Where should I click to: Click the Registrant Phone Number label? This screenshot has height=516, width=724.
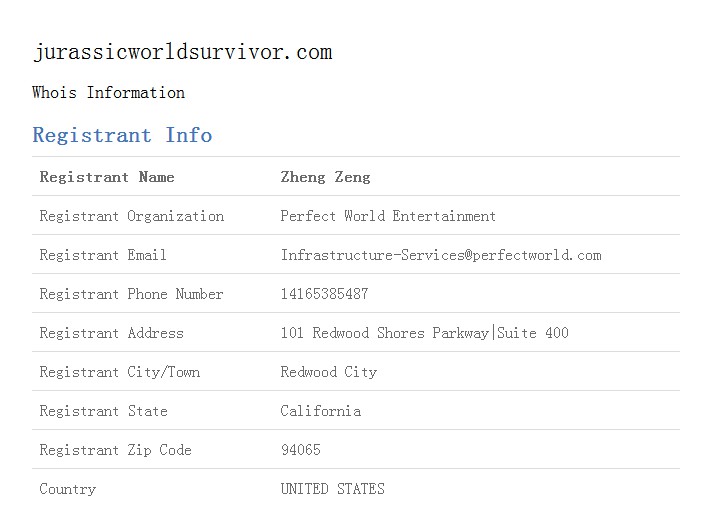[x=132, y=294]
